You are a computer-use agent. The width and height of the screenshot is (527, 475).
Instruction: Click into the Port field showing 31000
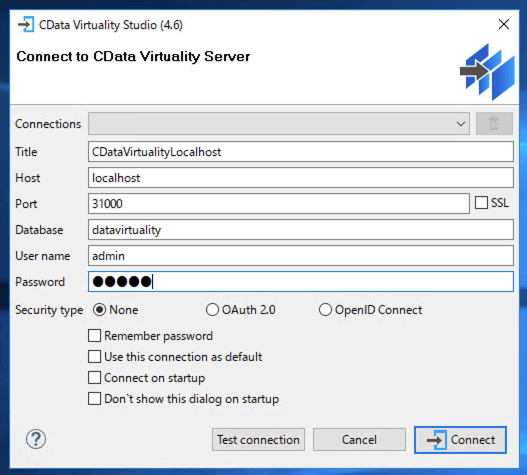point(279,203)
